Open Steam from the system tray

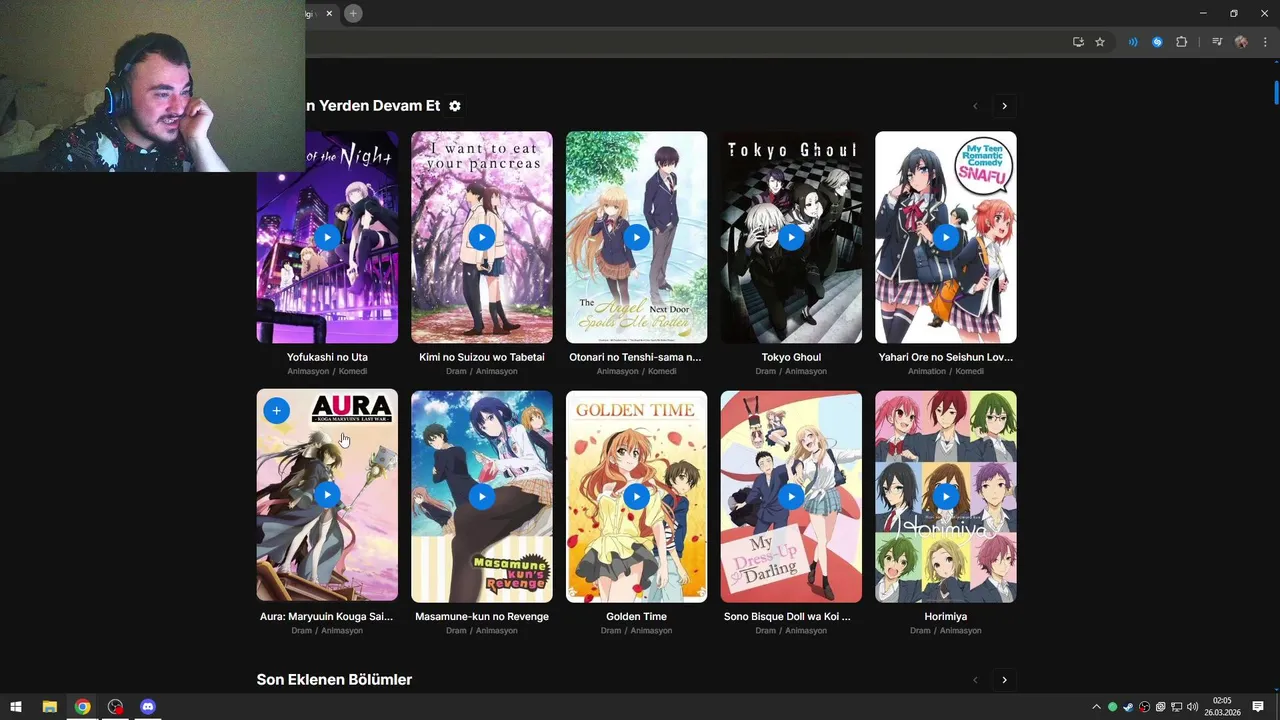tap(1128, 707)
